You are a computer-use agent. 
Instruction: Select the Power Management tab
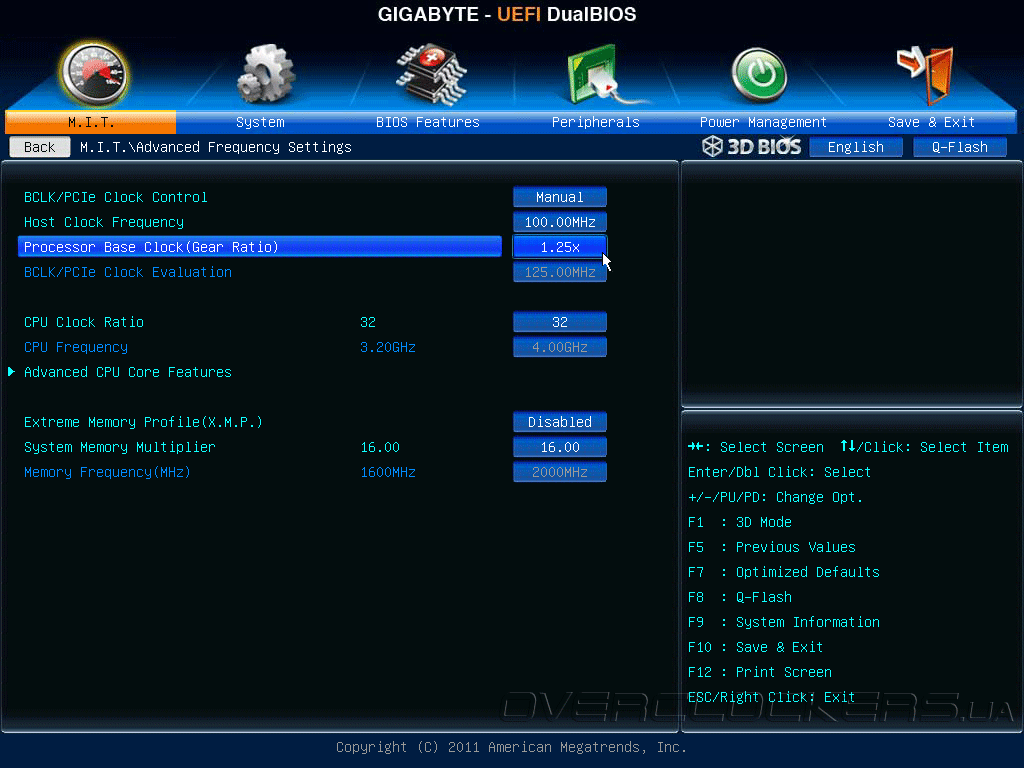(763, 122)
